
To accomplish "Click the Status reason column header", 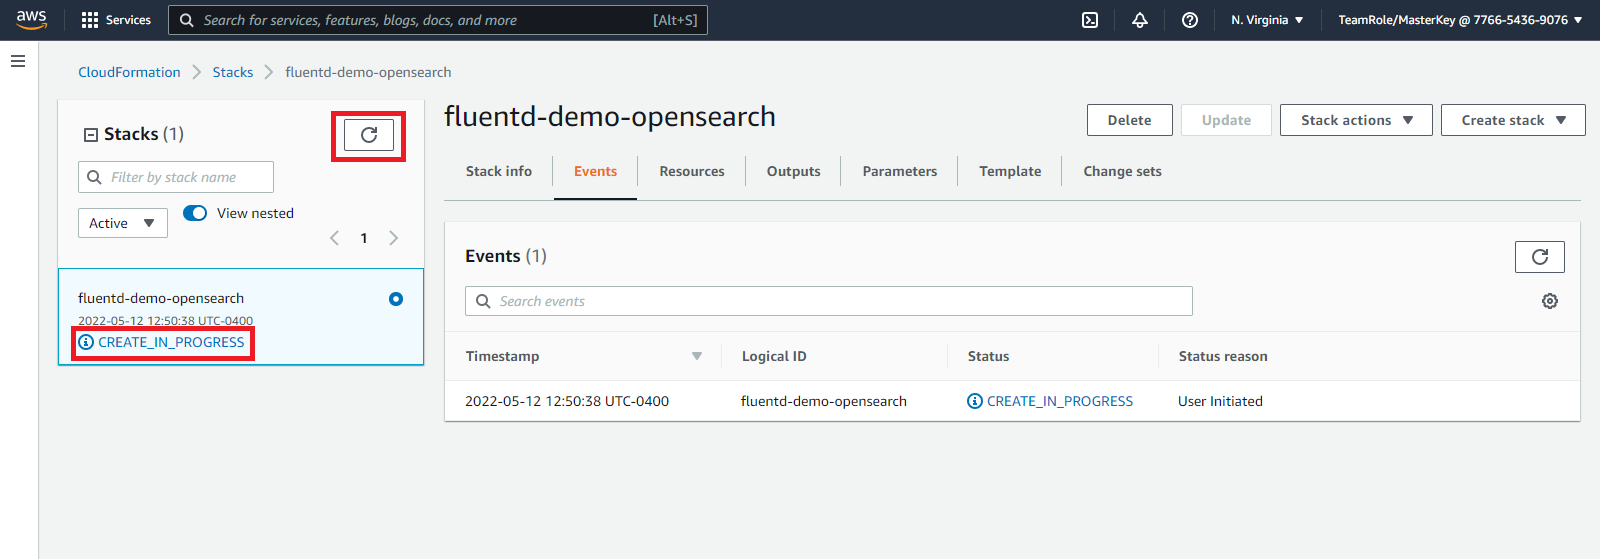I will click(x=1223, y=356).
